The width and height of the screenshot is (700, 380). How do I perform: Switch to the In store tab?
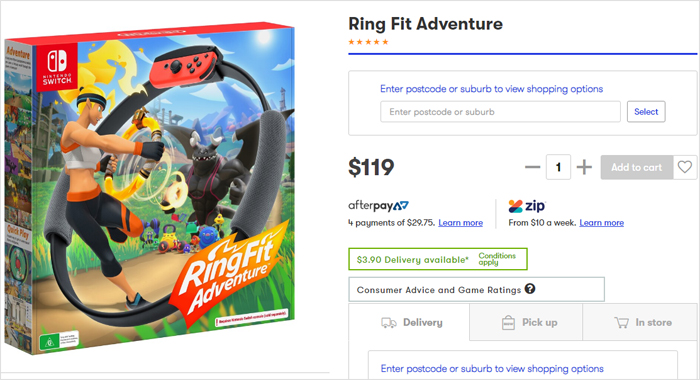641,322
